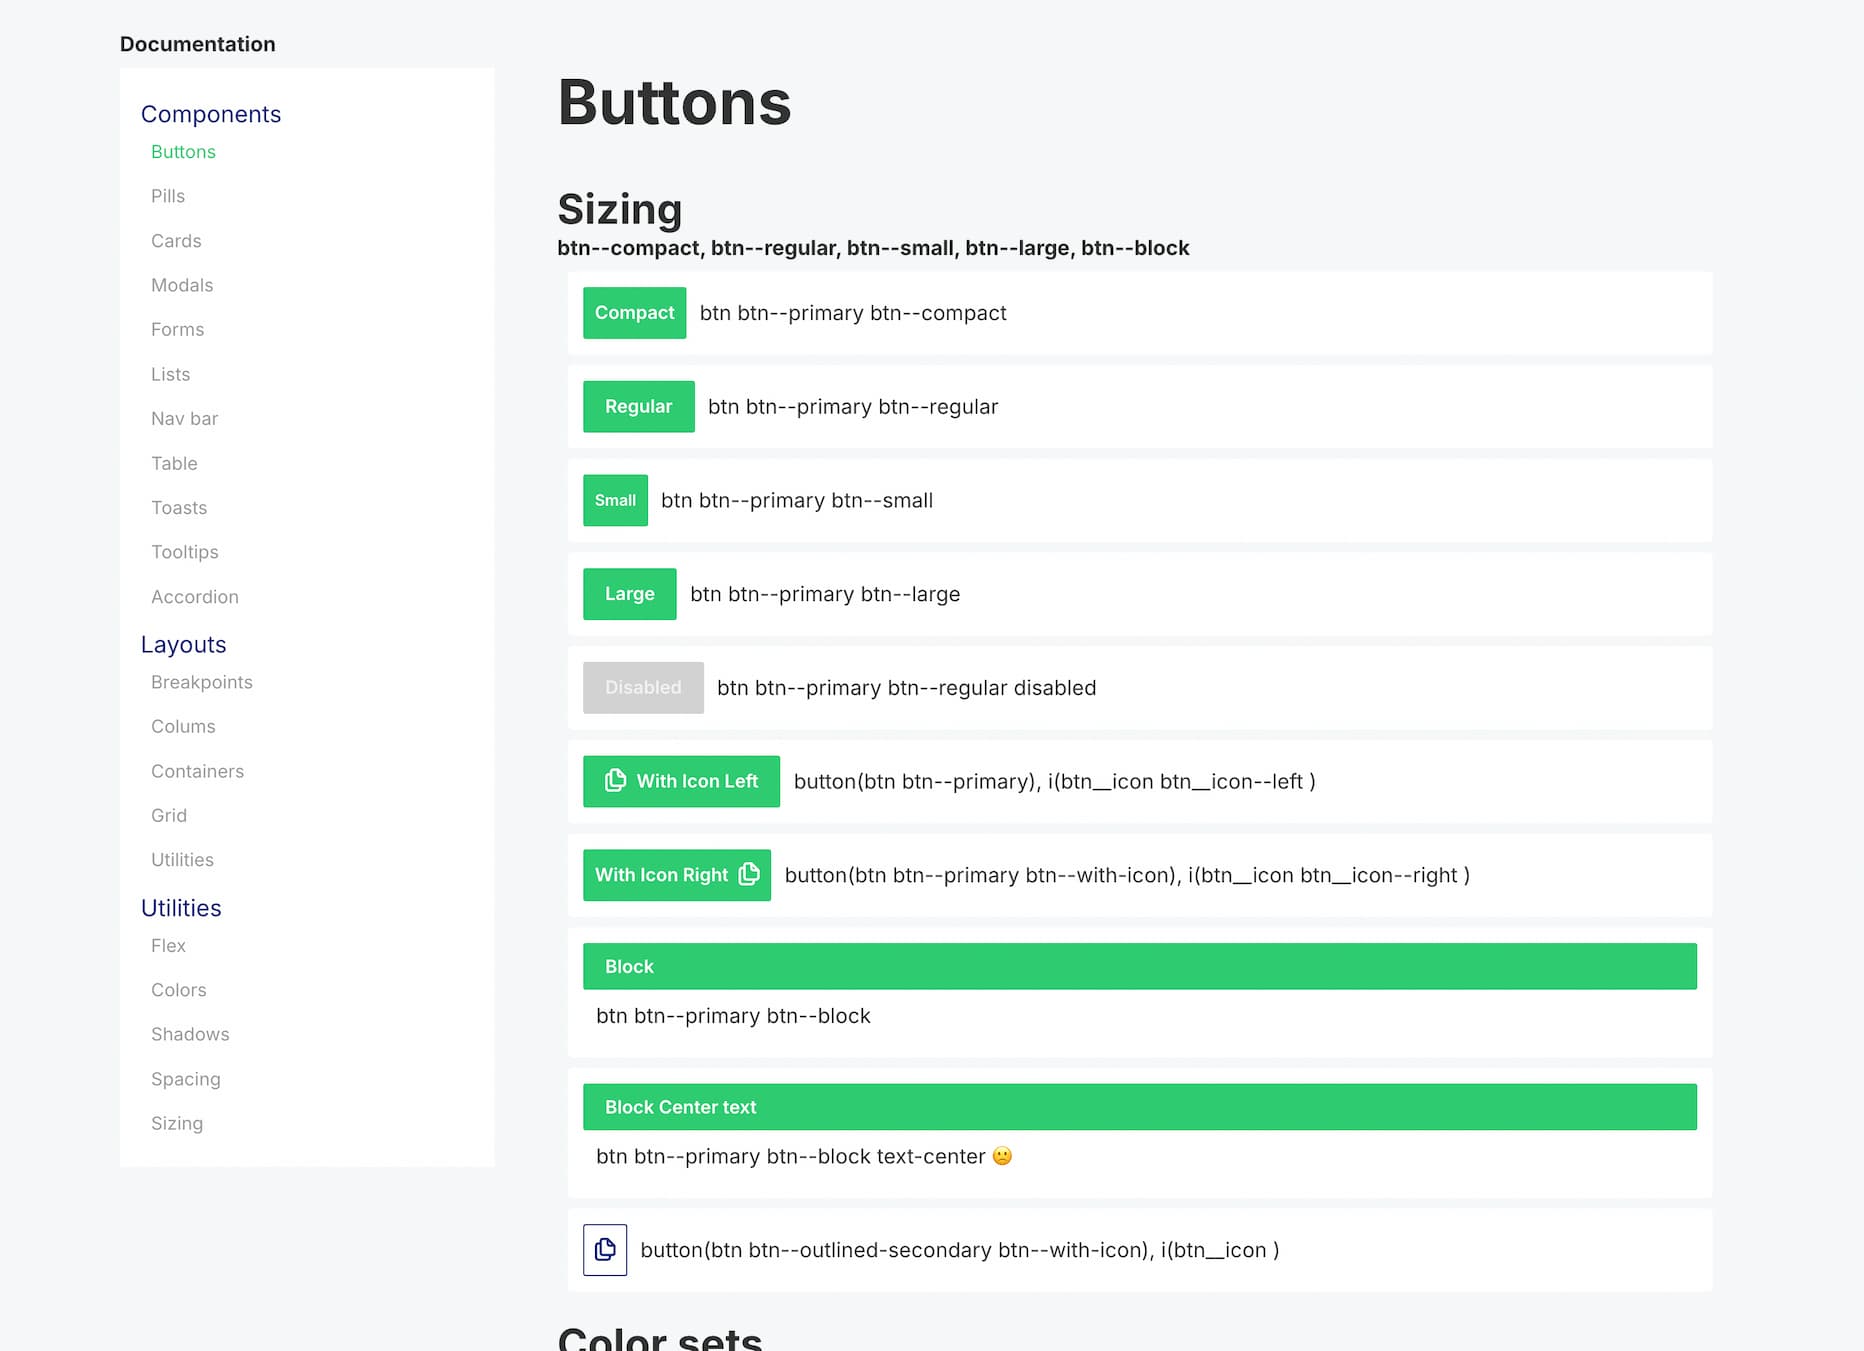This screenshot has height=1351, width=1864.
Task: Open the Tooltips sidebar link
Action: pos(185,552)
